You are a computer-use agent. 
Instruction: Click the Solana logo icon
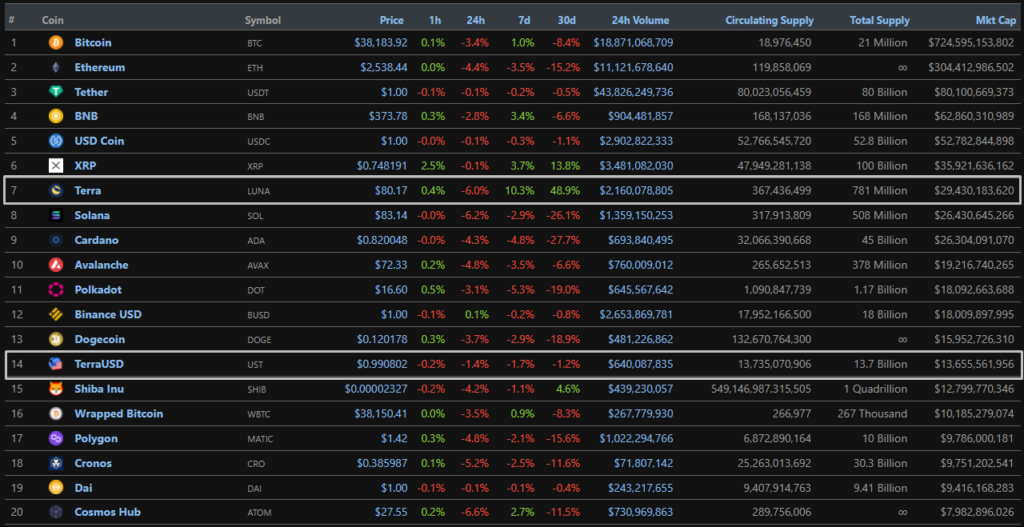pyautogui.click(x=56, y=215)
